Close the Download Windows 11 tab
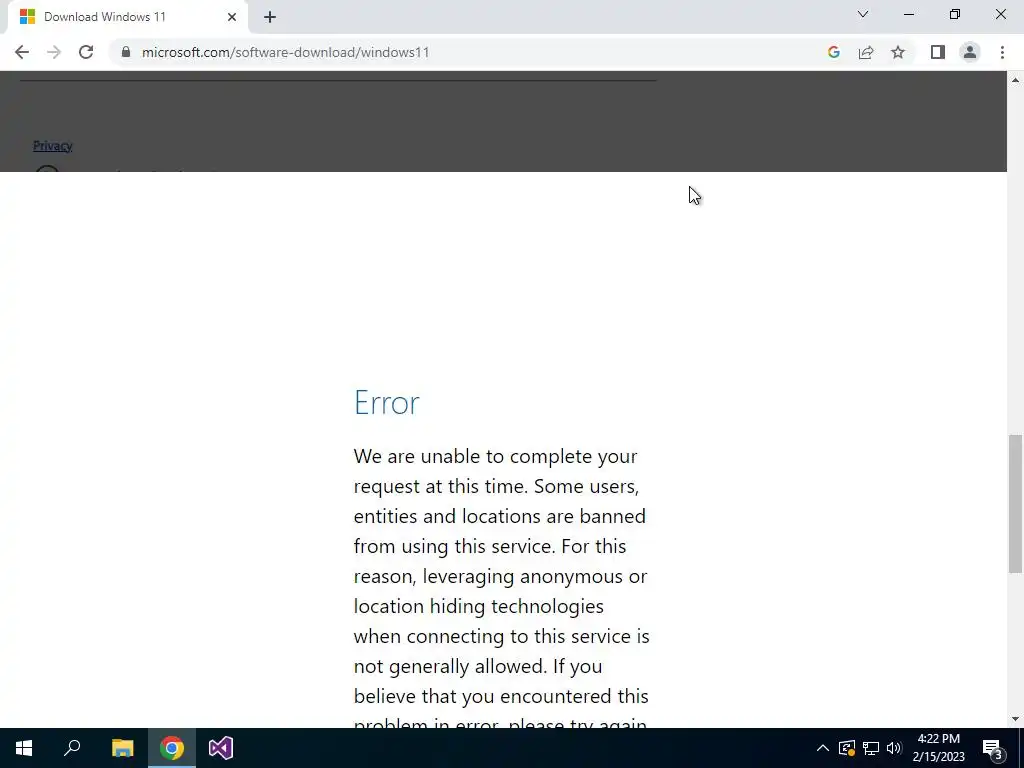Image resolution: width=1024 pixels, height=768 pixels. click(x=232, y=17)
